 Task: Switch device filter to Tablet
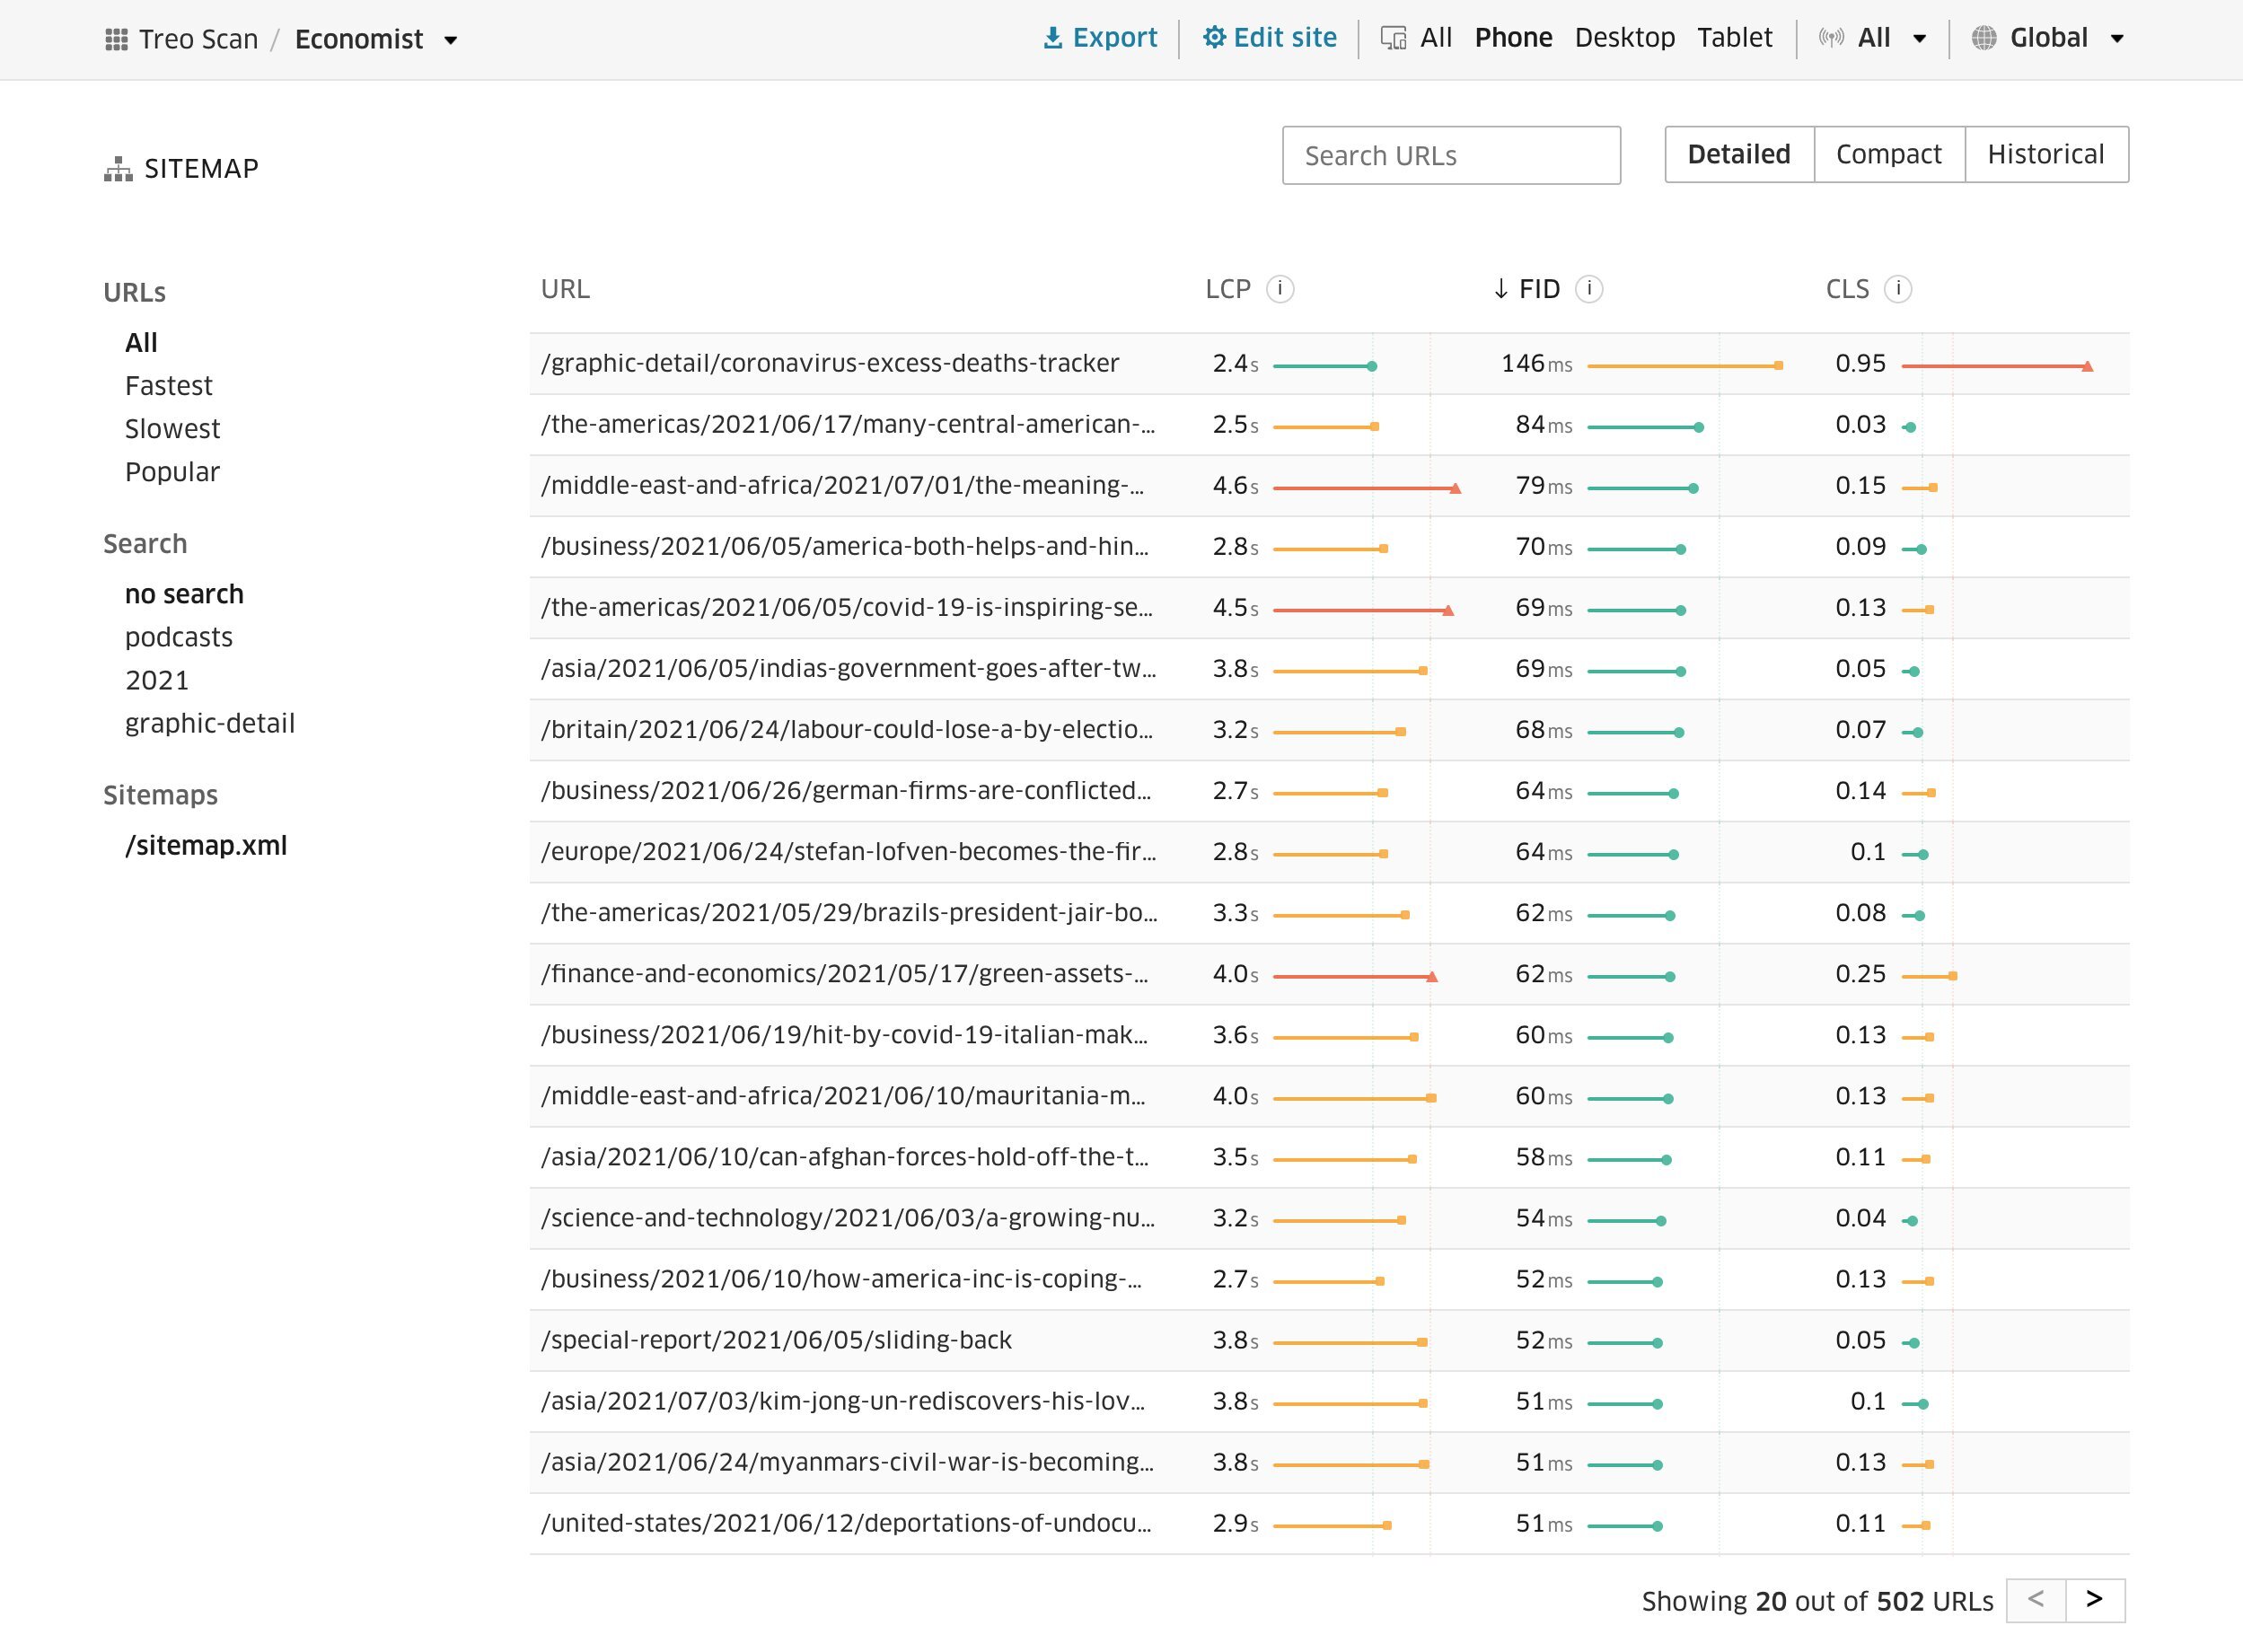(x=1735, y=37)
